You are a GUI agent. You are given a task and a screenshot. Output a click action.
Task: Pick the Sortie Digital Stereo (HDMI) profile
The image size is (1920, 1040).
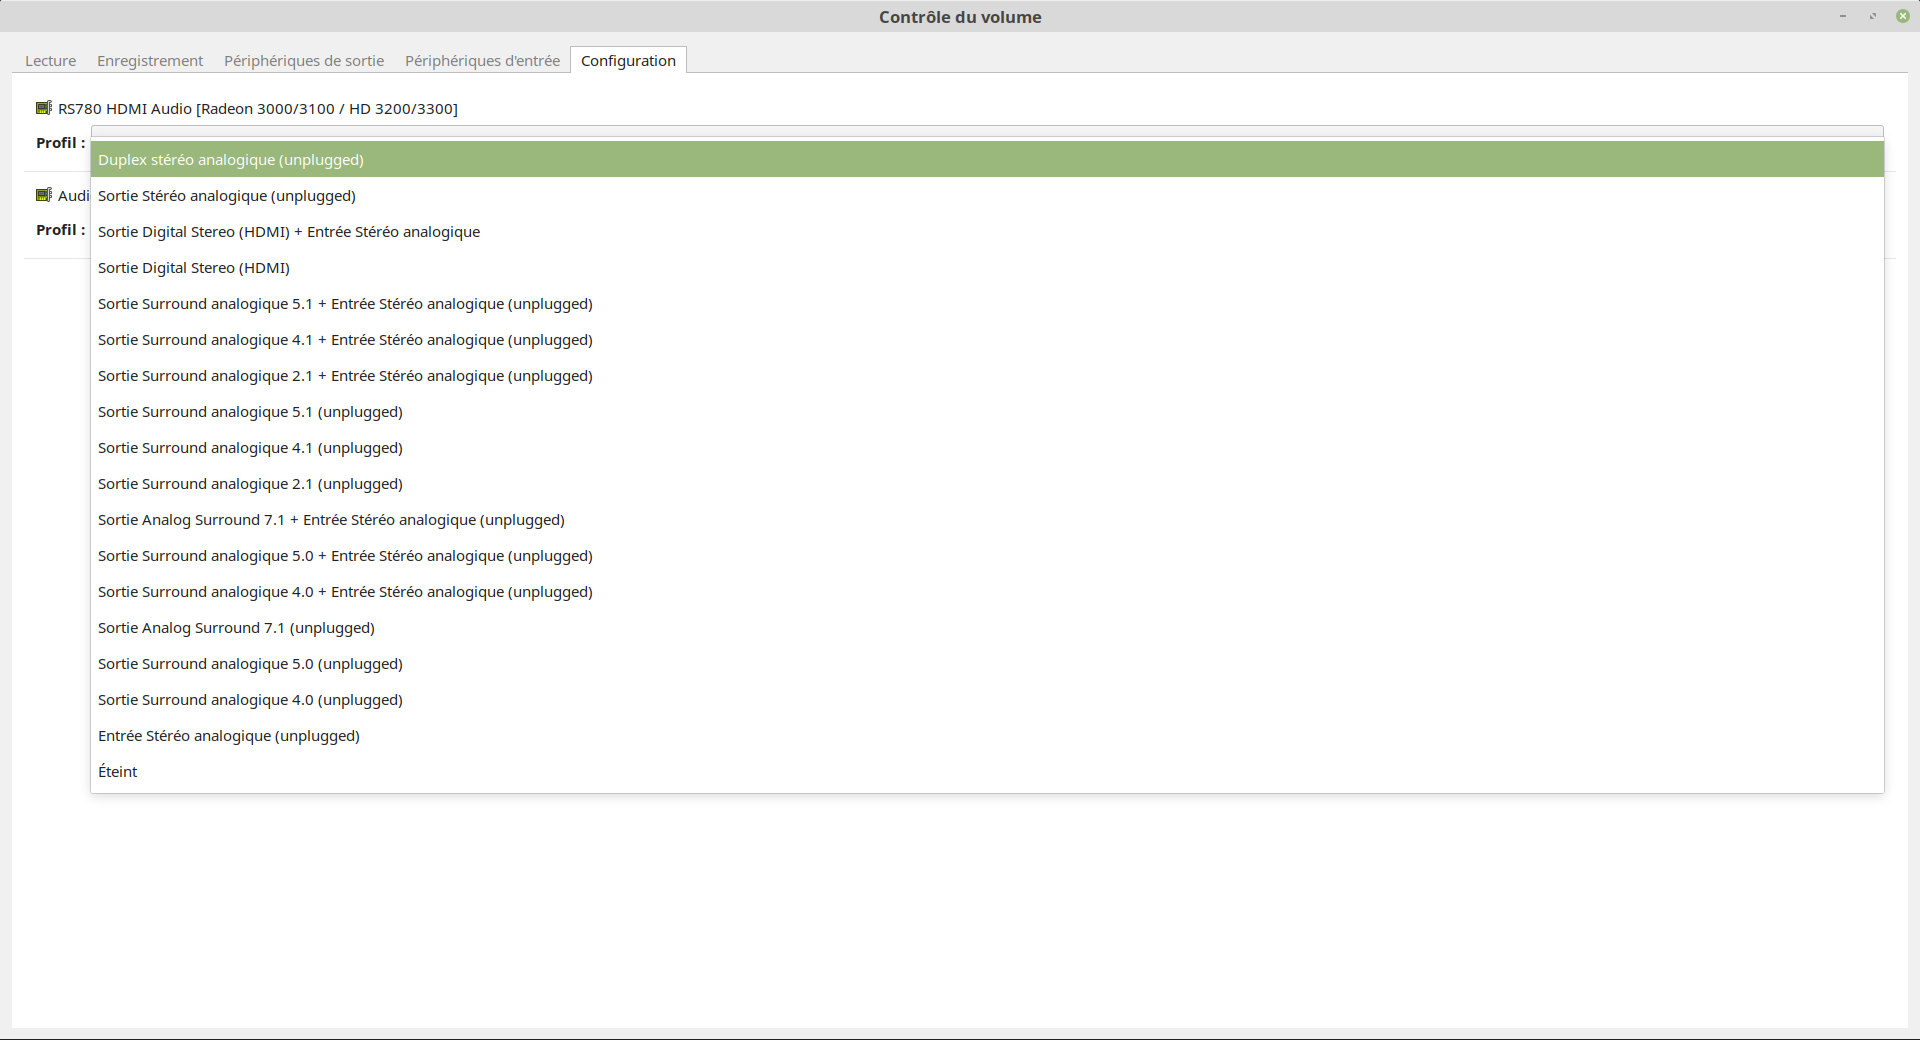click(194, 268)
